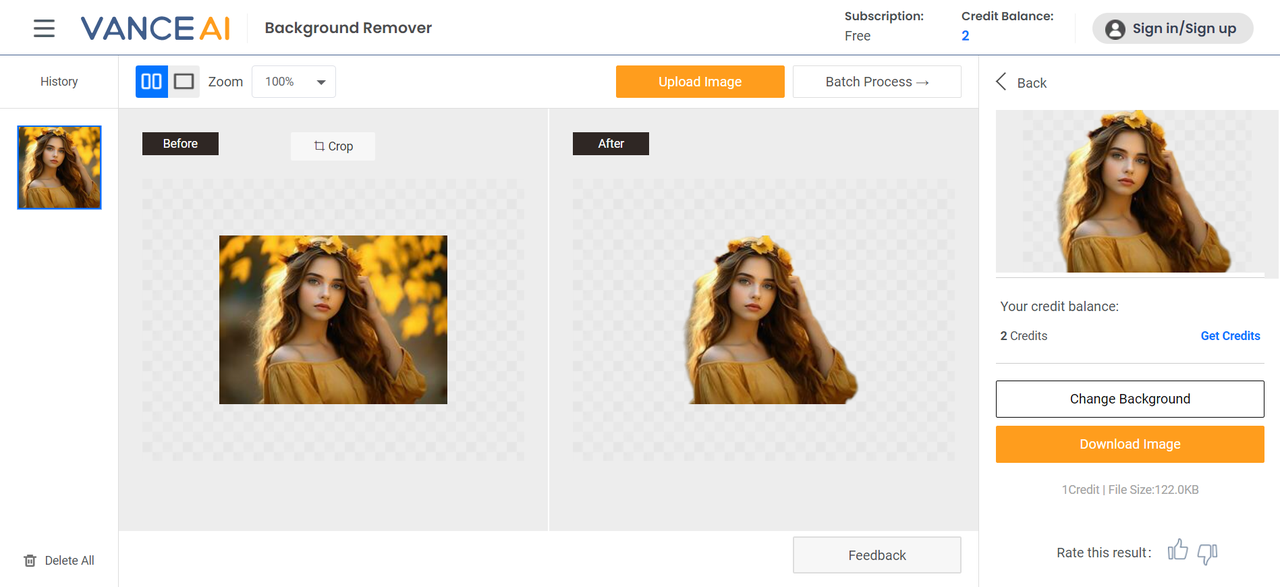This screenshot has width=1280, height=587.
Task: Click Change Background
Action: coord(1130,399)
